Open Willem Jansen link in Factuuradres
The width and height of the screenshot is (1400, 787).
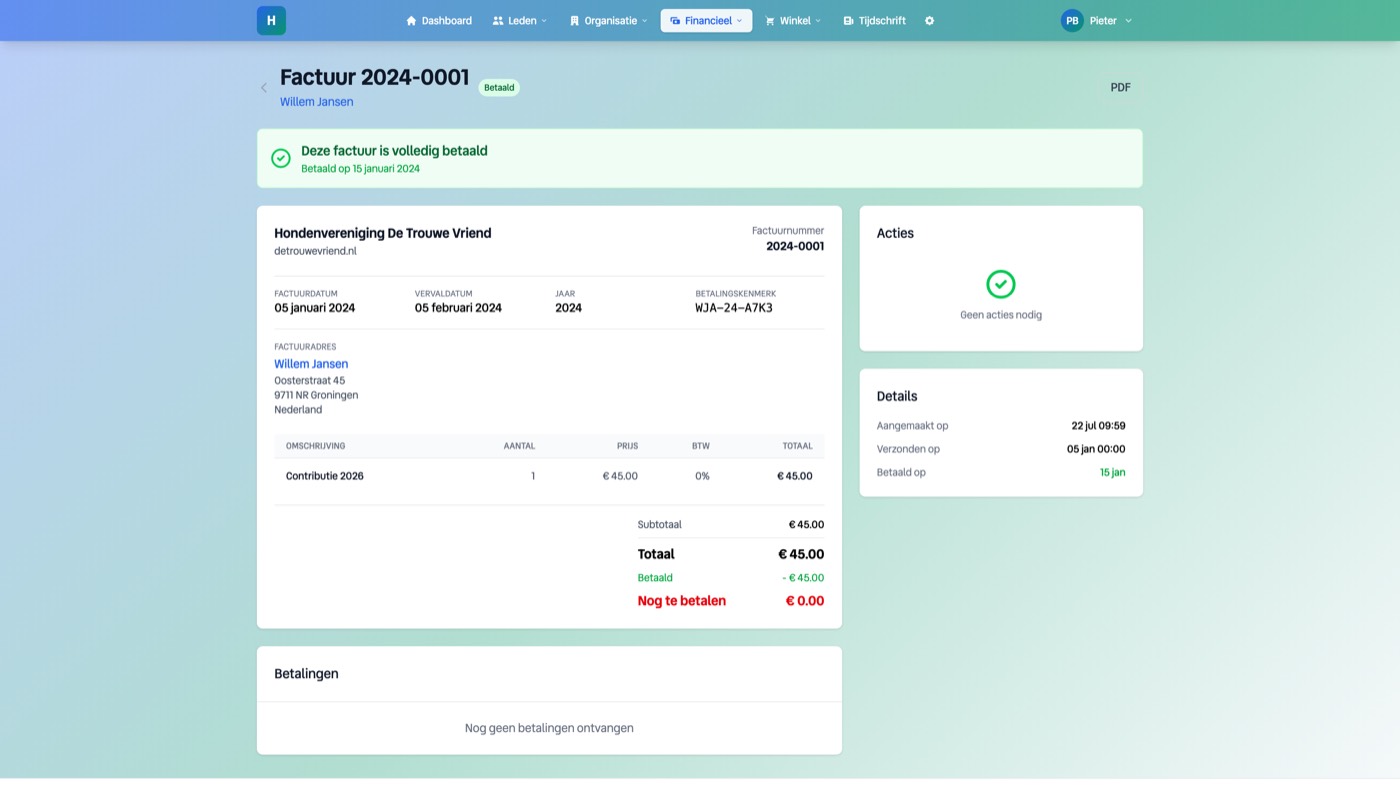(x=311, y=364)
